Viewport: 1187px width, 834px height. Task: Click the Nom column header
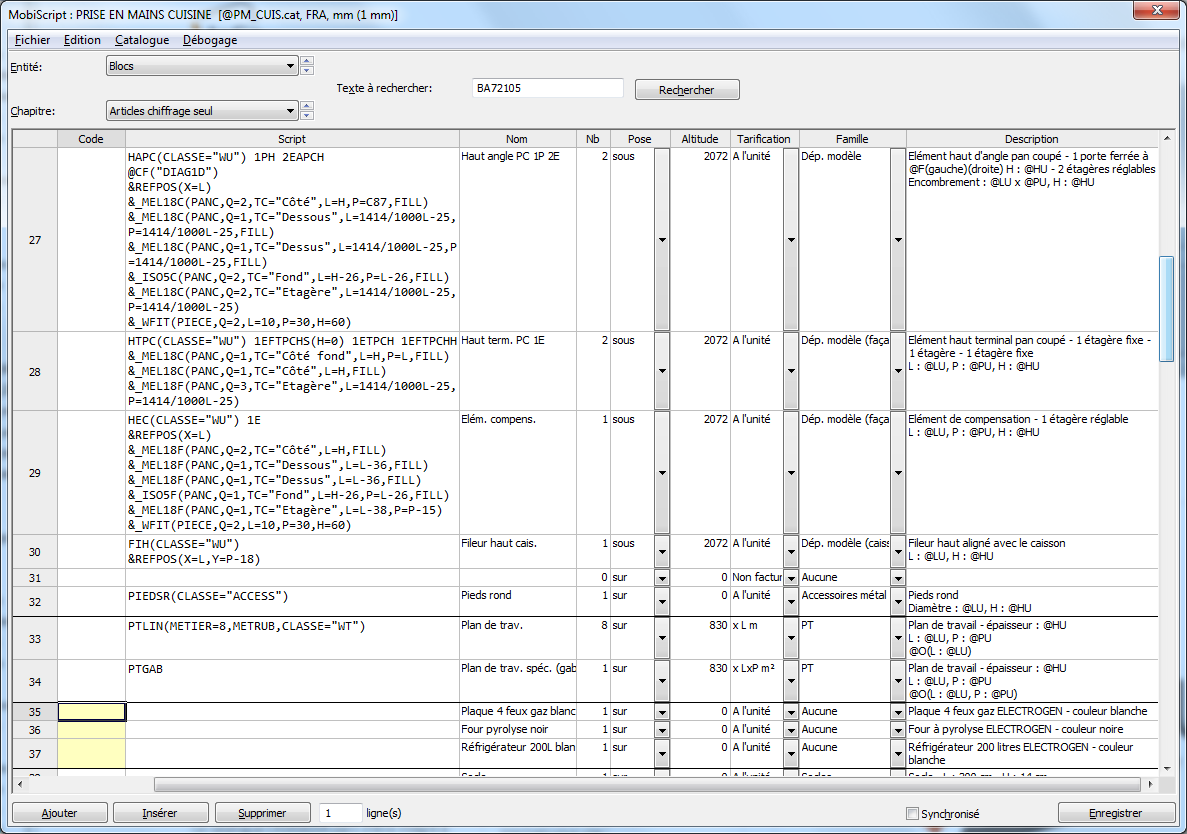(517, 138)
